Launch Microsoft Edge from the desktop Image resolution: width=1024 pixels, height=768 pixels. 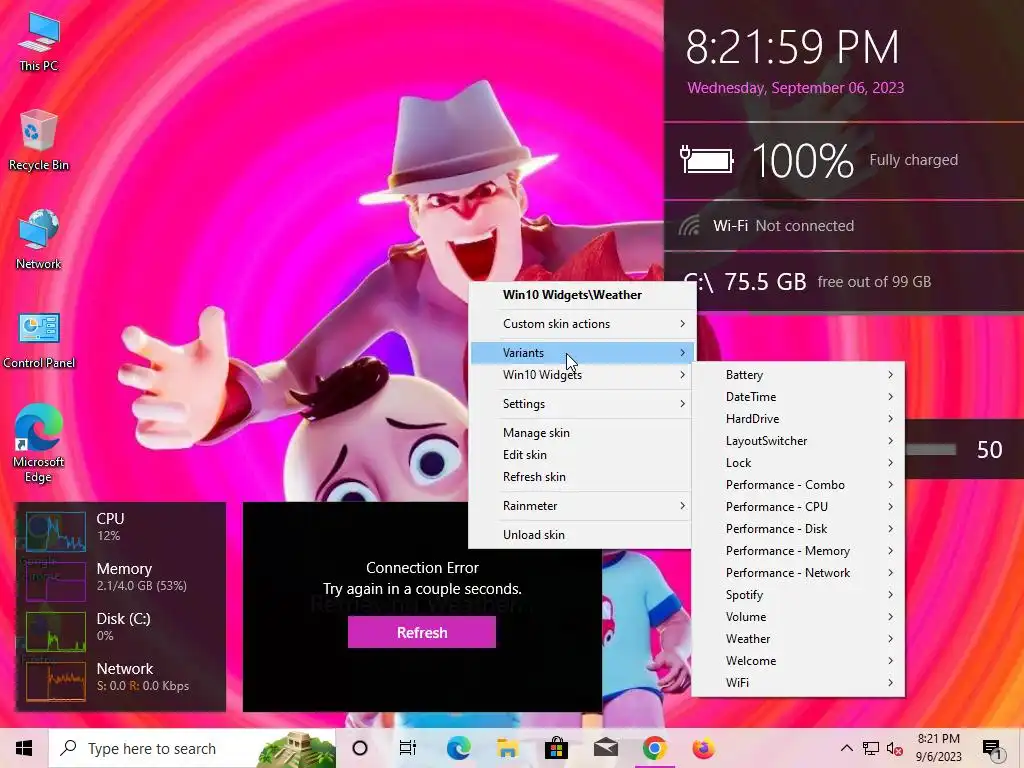(x=39, y=444)
